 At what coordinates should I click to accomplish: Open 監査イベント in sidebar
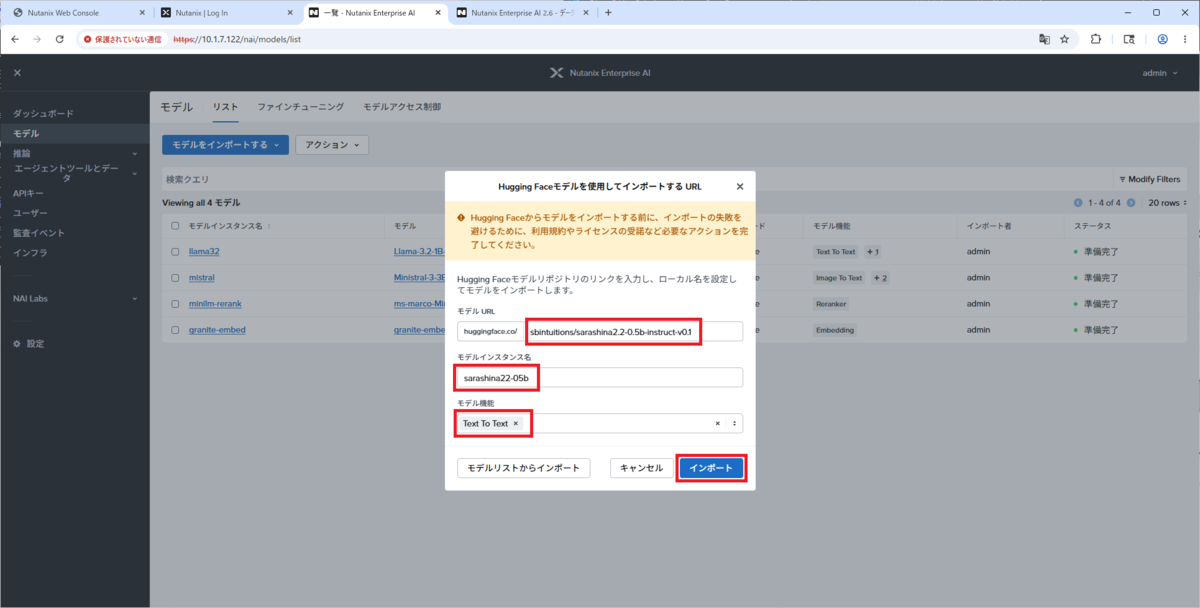tap(38, 233)
